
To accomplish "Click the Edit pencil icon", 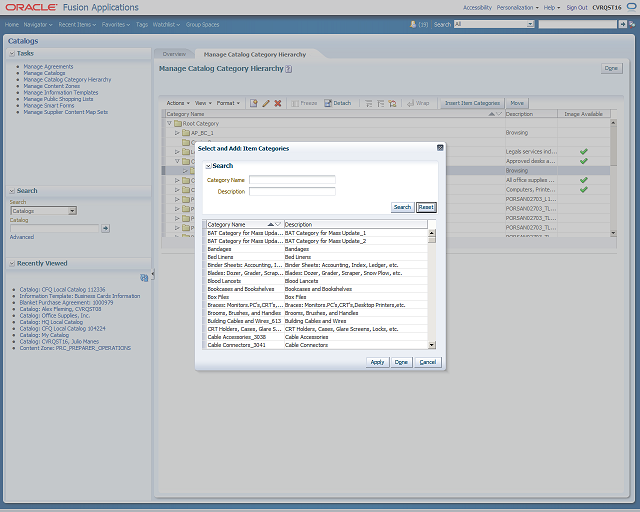I will click(266, 103).
